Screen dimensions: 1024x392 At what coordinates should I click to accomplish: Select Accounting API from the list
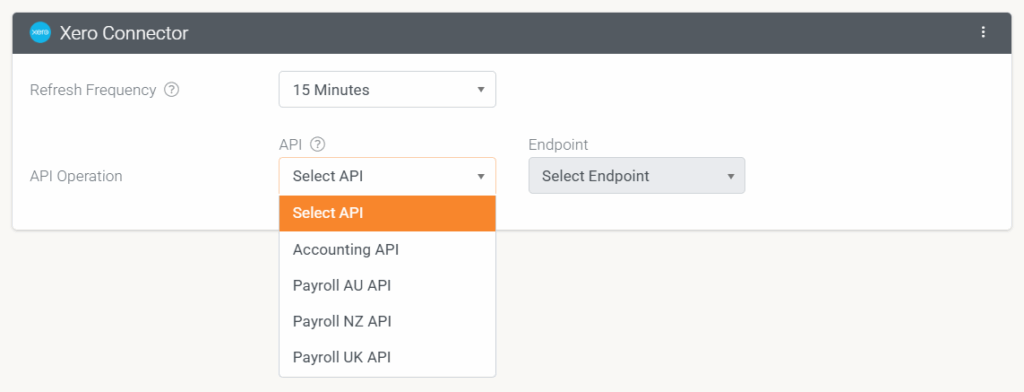pyautogui.click(x=387, y=250)
